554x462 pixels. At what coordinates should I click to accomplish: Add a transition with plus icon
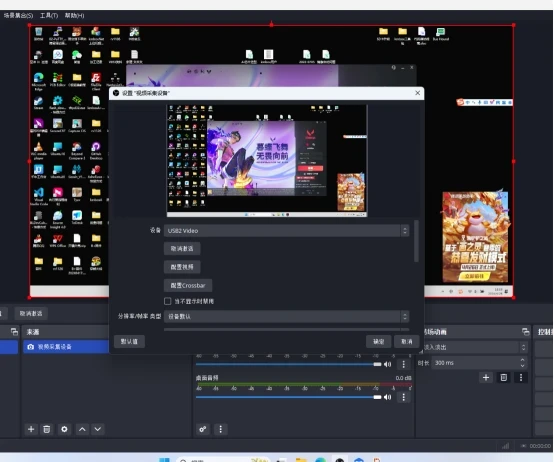point(486,378)
